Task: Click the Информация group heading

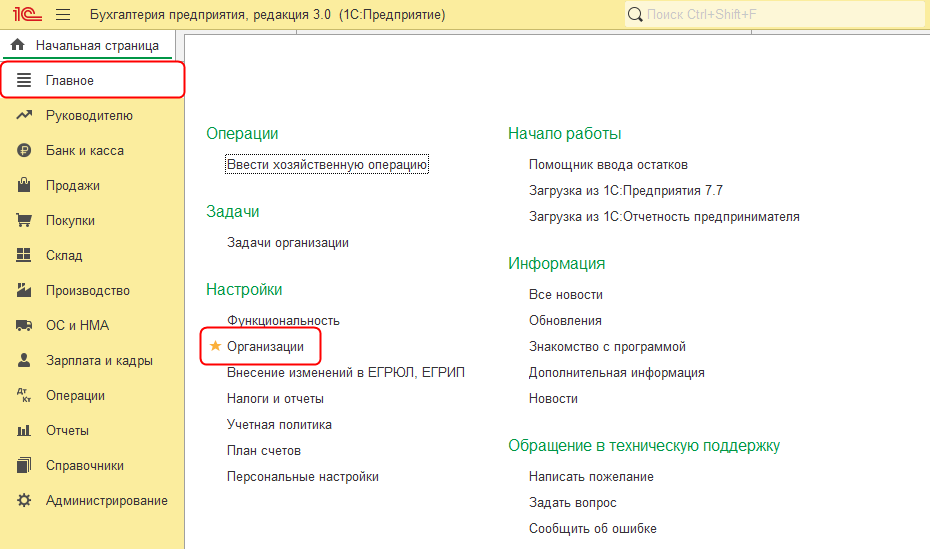Action: click(x=556, y=263)
